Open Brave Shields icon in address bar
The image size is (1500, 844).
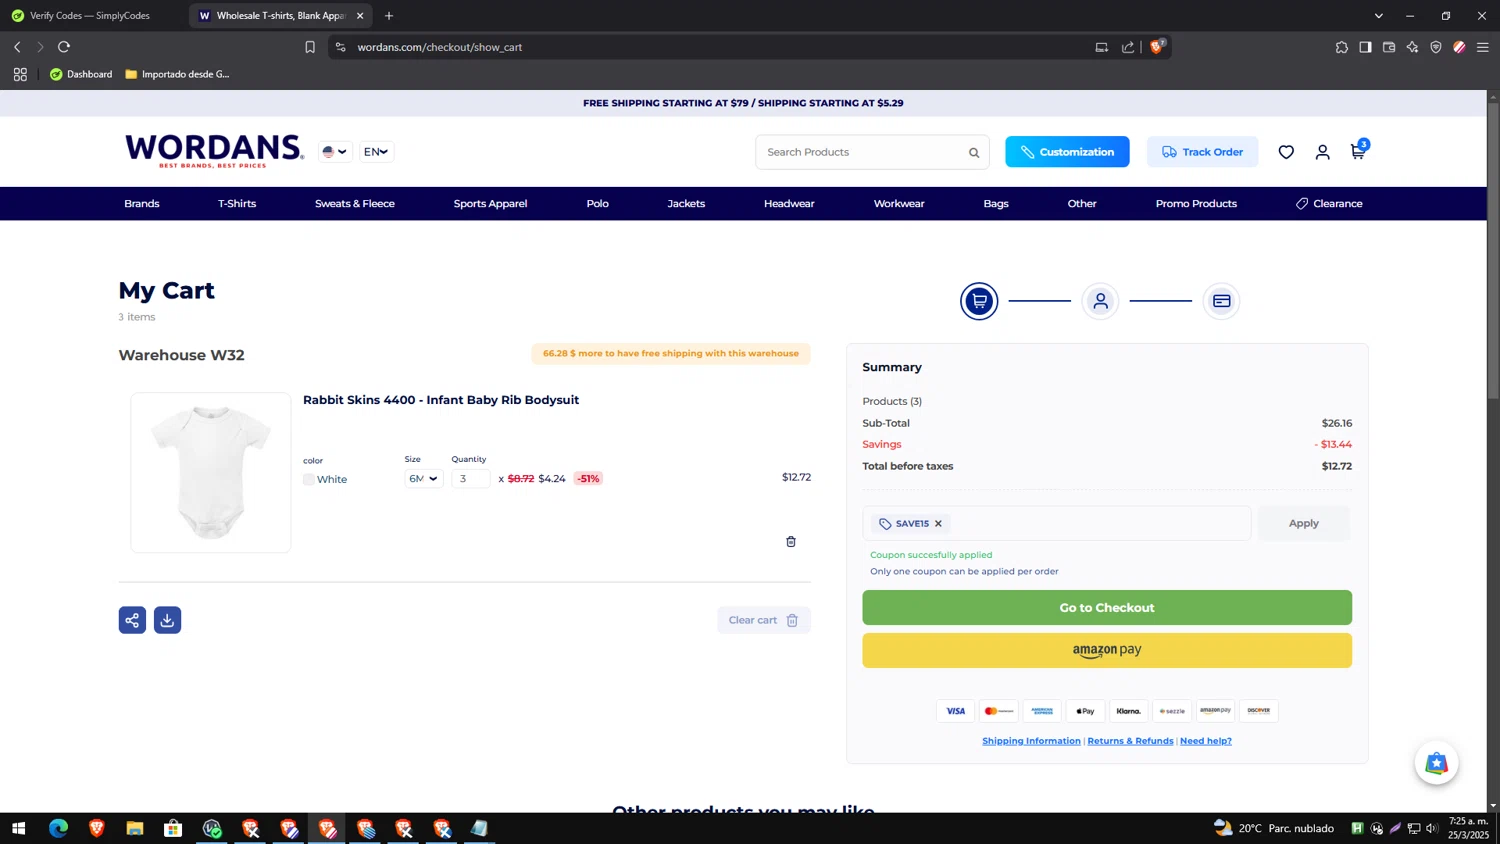click(1157, 46)
